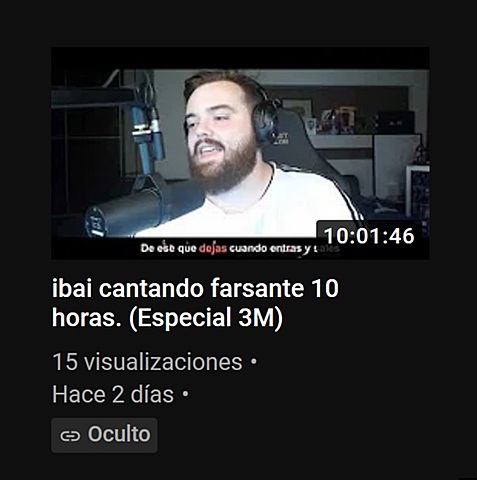477x480 pixels.
Task: Click the karaoke subtitle line in thumbnail
Action: pyautogui.click(x=239, y=249)
